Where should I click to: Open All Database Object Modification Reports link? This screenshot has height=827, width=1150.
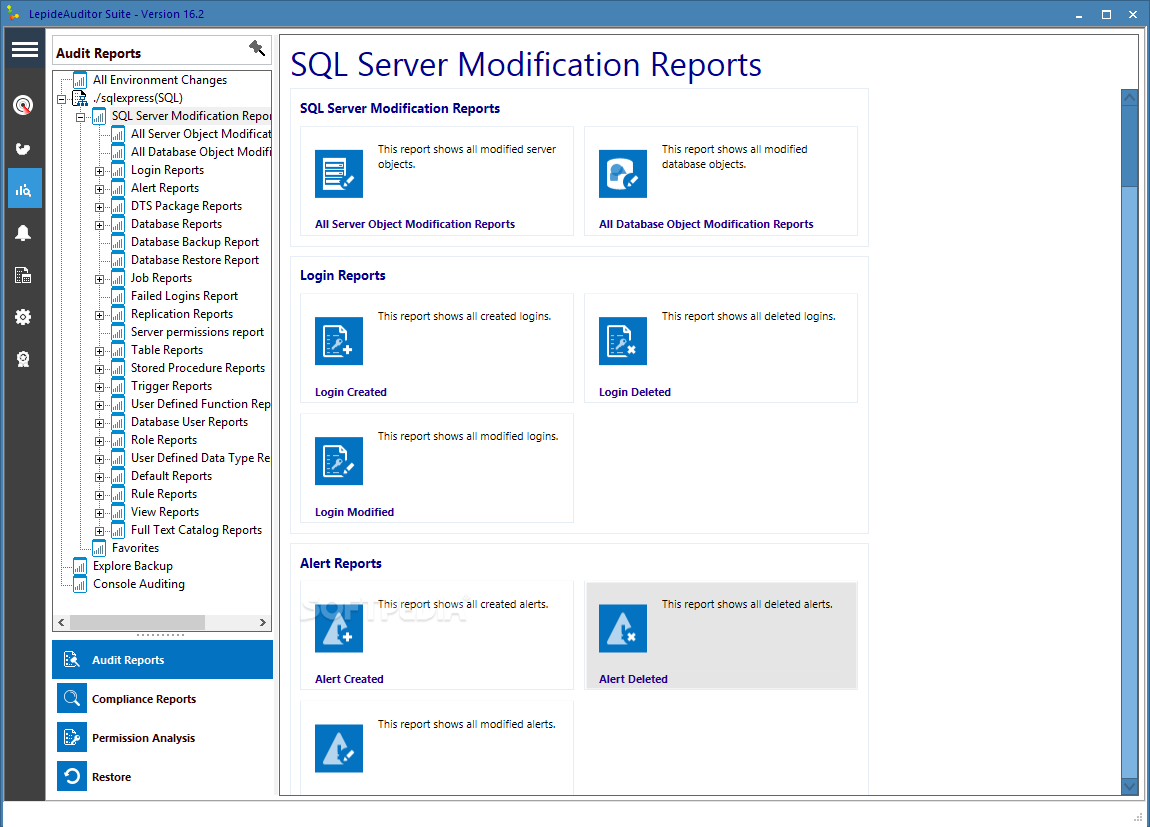(706, 224)
